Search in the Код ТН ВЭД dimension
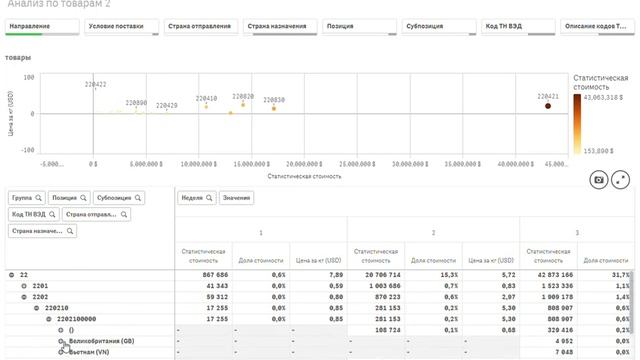This screenshot has width=640, height=360. (x=52, y=214)
